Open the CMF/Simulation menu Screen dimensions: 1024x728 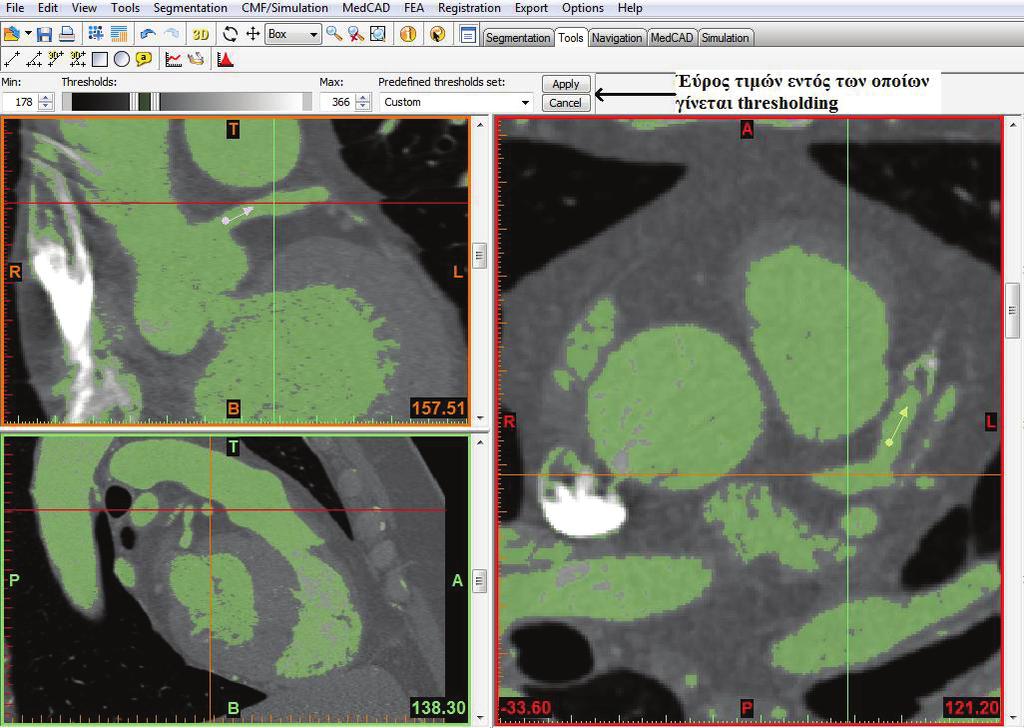click(x=285, y=8)
